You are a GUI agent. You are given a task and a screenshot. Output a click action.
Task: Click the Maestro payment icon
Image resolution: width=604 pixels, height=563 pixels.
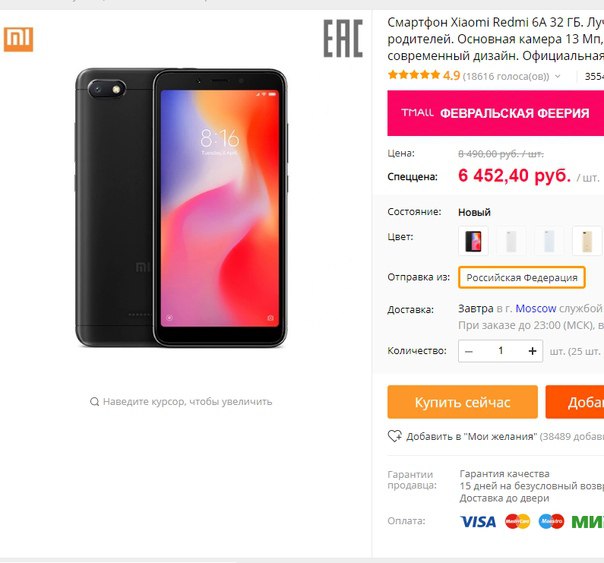click(551, 521)
